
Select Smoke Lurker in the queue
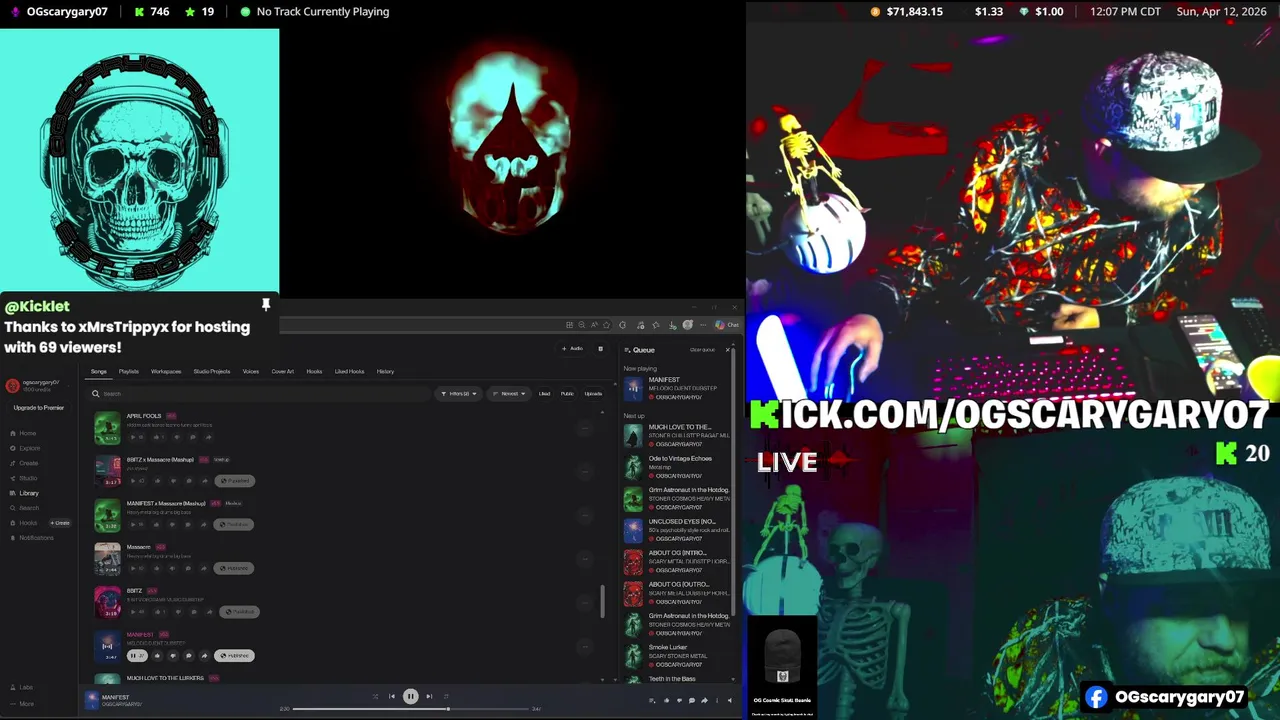coord(676,656)
